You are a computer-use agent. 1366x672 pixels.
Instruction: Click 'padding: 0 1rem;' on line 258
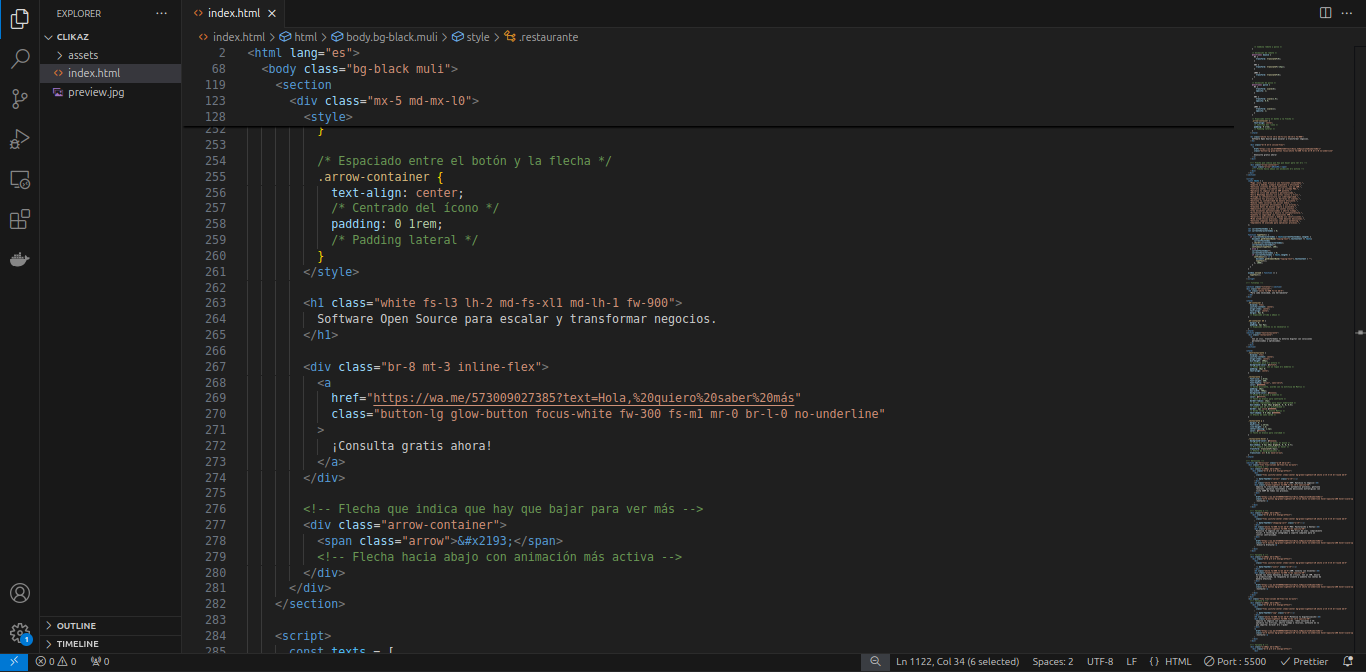coord(387,224)
